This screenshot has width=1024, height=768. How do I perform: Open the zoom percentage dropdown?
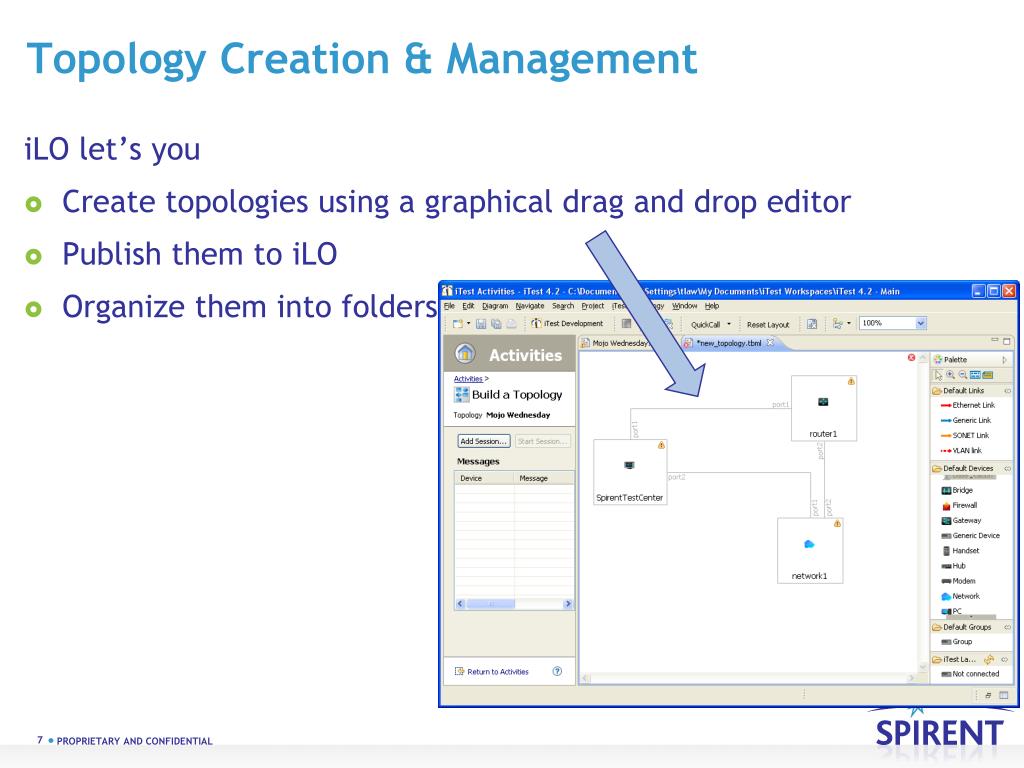[920, 323]
